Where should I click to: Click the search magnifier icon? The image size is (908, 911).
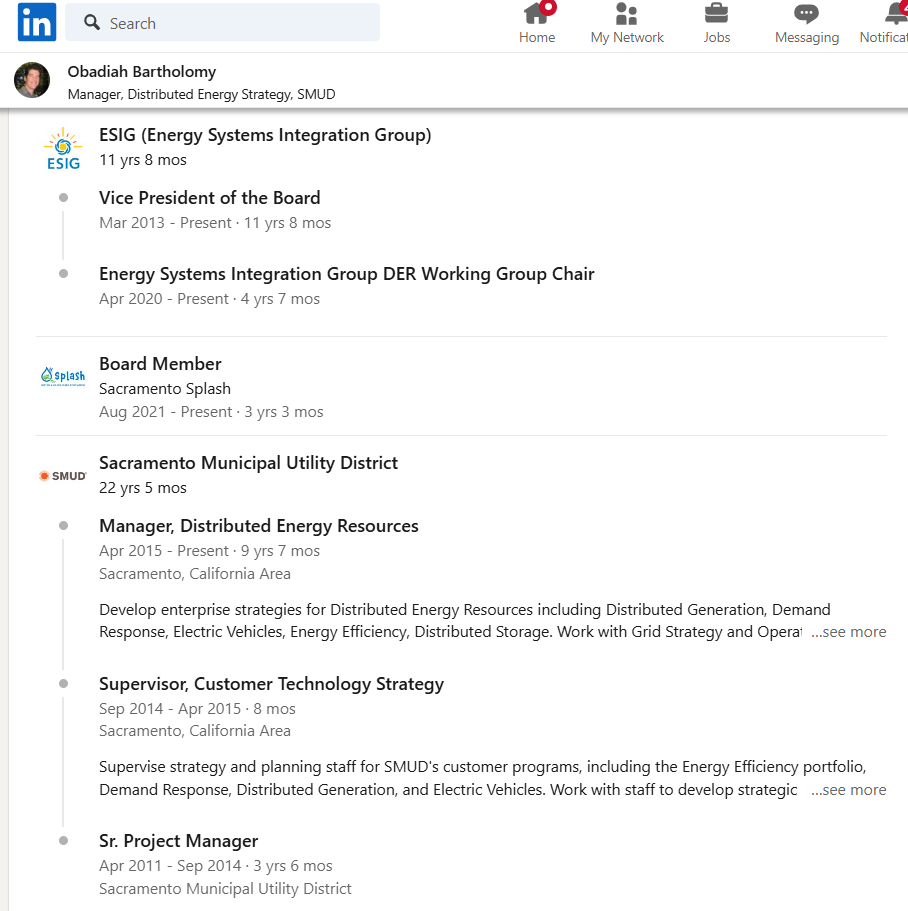pyautogui.click(x=92, y=23)
